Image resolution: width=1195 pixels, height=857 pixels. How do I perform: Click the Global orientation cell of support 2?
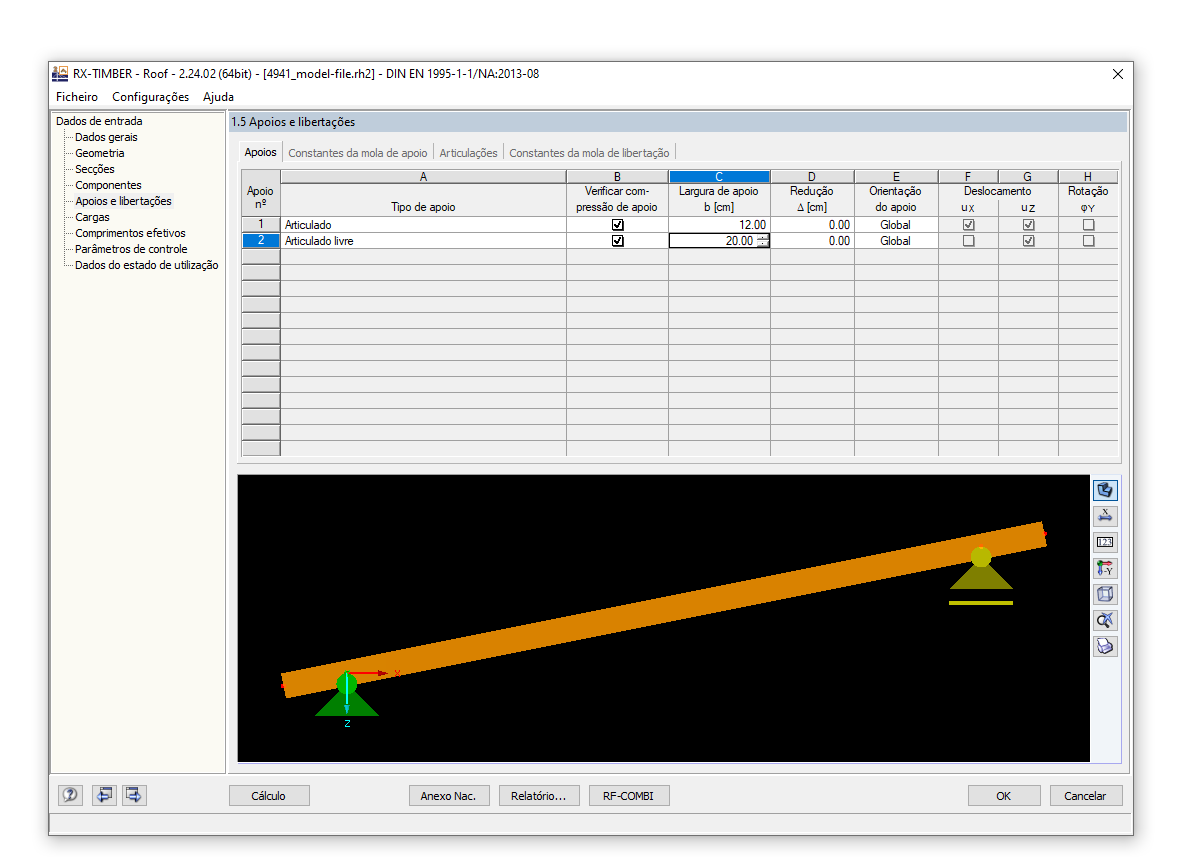[x=895, y=241]
